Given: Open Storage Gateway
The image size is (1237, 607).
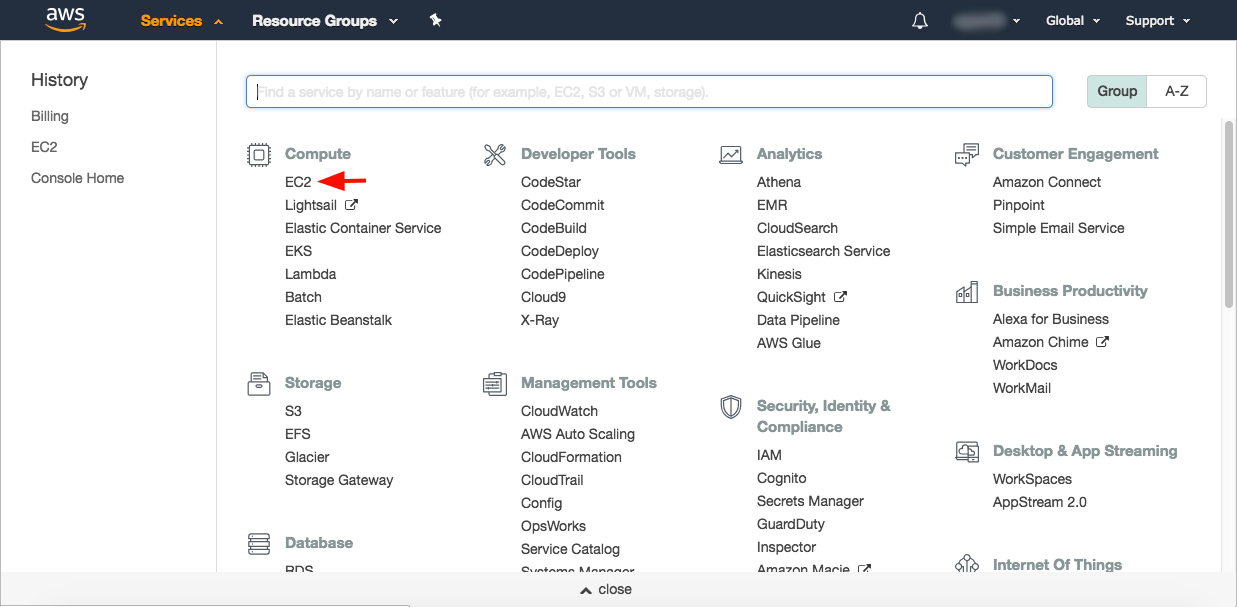Looking at the screenshot, I should [339, 480].
